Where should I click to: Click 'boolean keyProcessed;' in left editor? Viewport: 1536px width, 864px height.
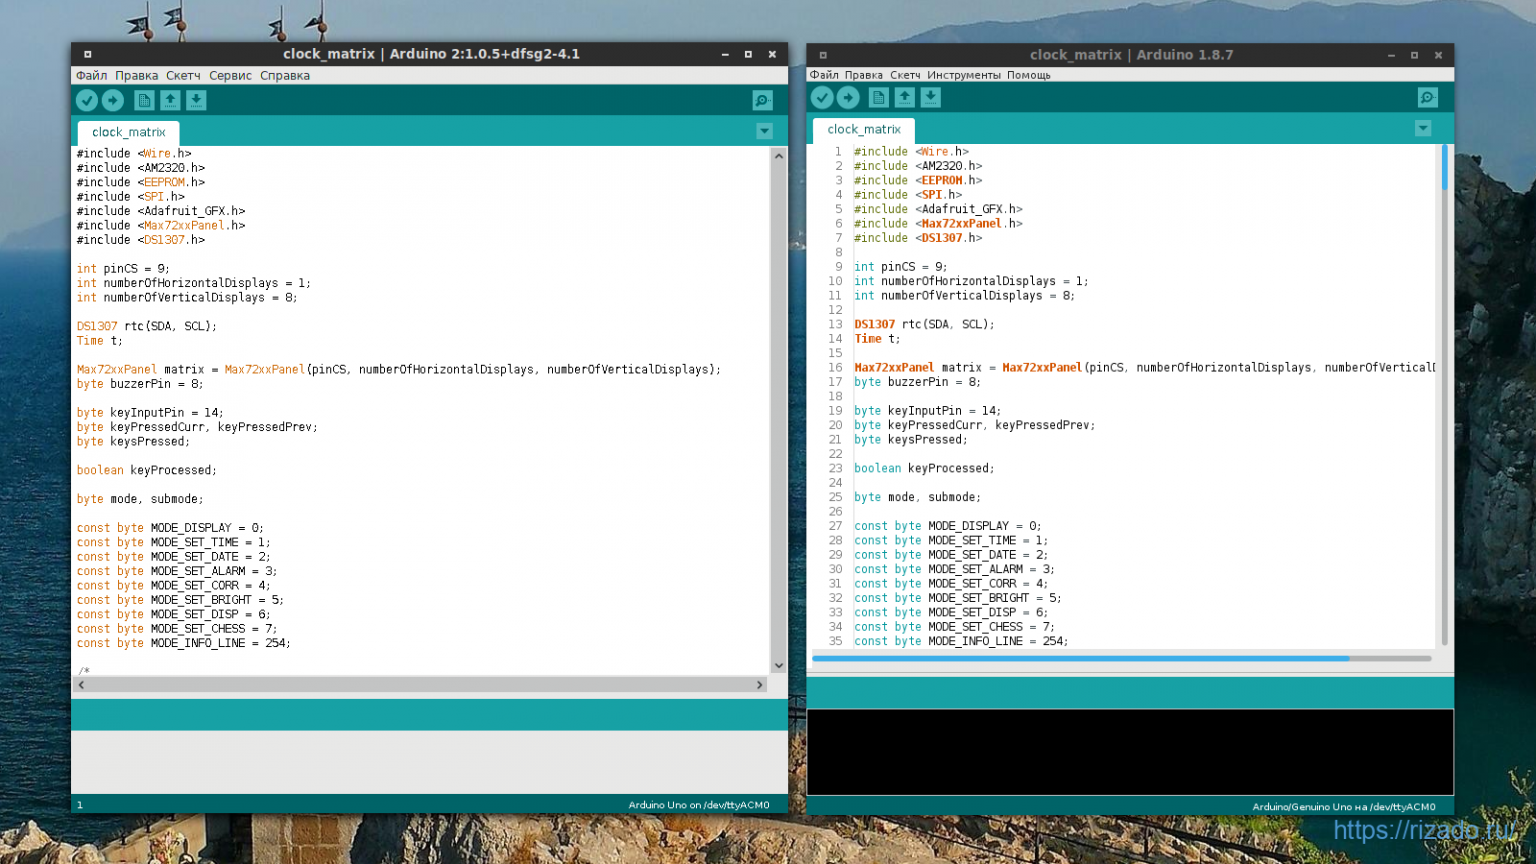click(x=147, y=470)
